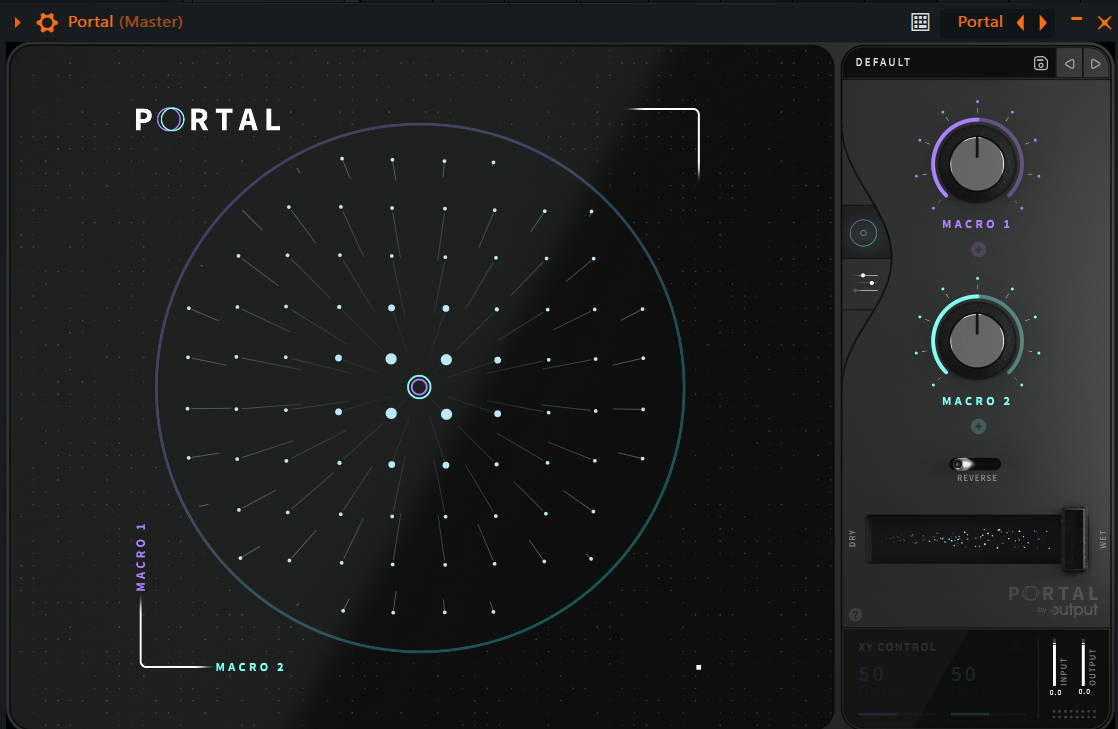The image size is (1118, 729).
Task: Save the current preset
Action: click(x=1040, y=63)
